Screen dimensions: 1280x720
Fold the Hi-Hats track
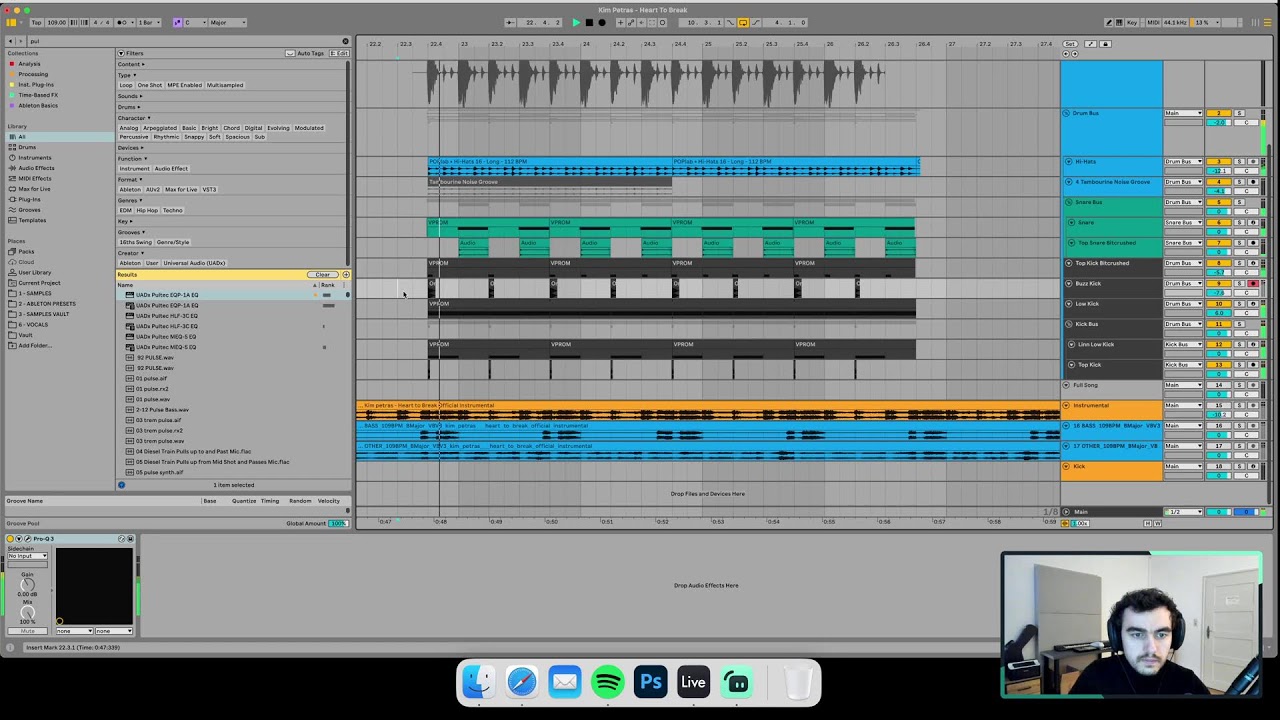click(x=1068, y=161)
